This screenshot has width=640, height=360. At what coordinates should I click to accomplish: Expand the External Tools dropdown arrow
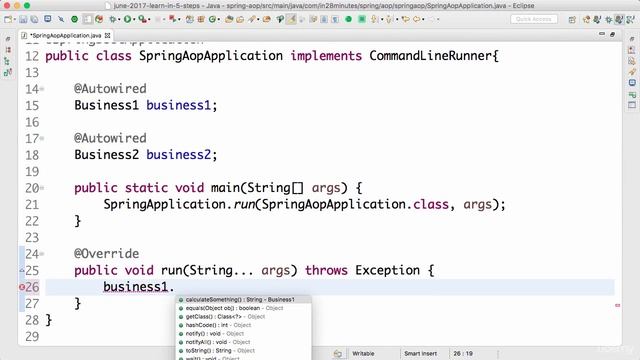149,20
